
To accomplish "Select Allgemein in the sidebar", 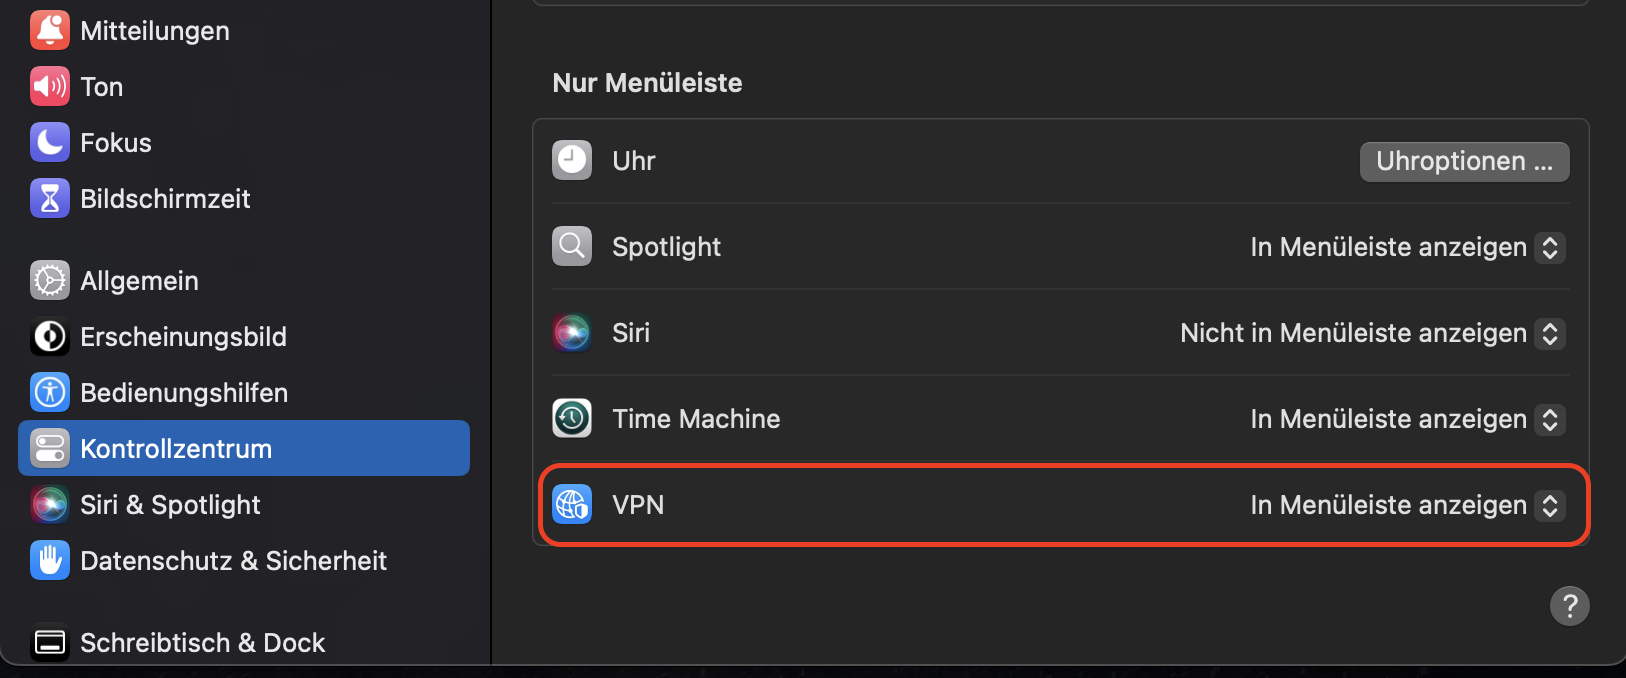I will (x=139, y=281).
